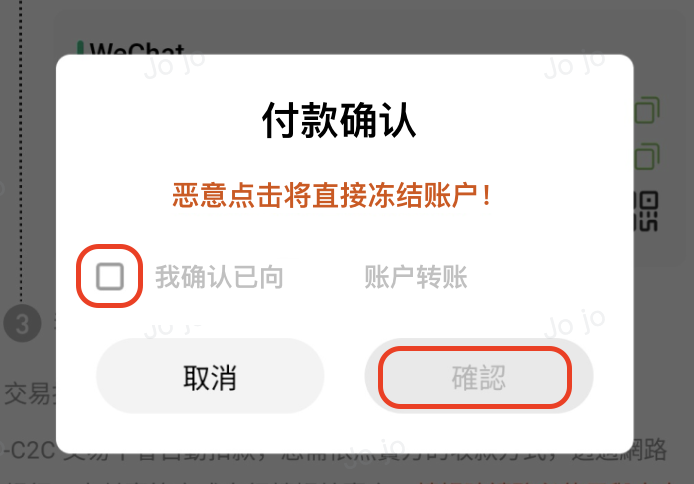Open the QR code icon behind dialog
694x484 pixels.
coord(646,211)
